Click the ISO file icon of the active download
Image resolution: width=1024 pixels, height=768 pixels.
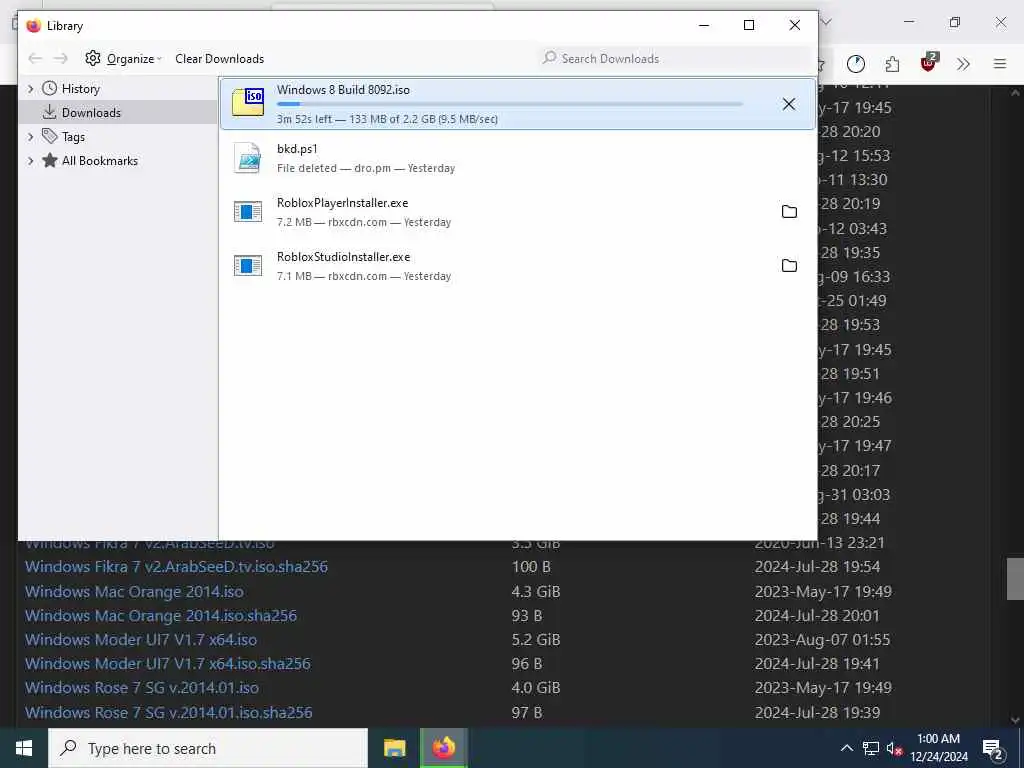click(x=248, y=103)
